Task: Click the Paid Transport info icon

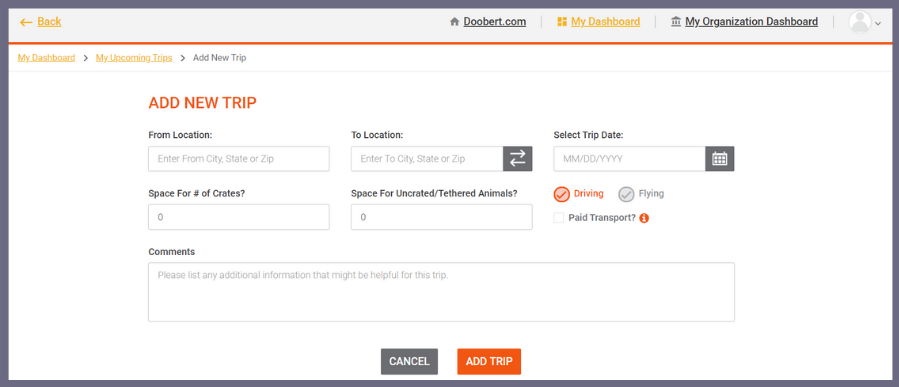Action: (x=644, y=218)
